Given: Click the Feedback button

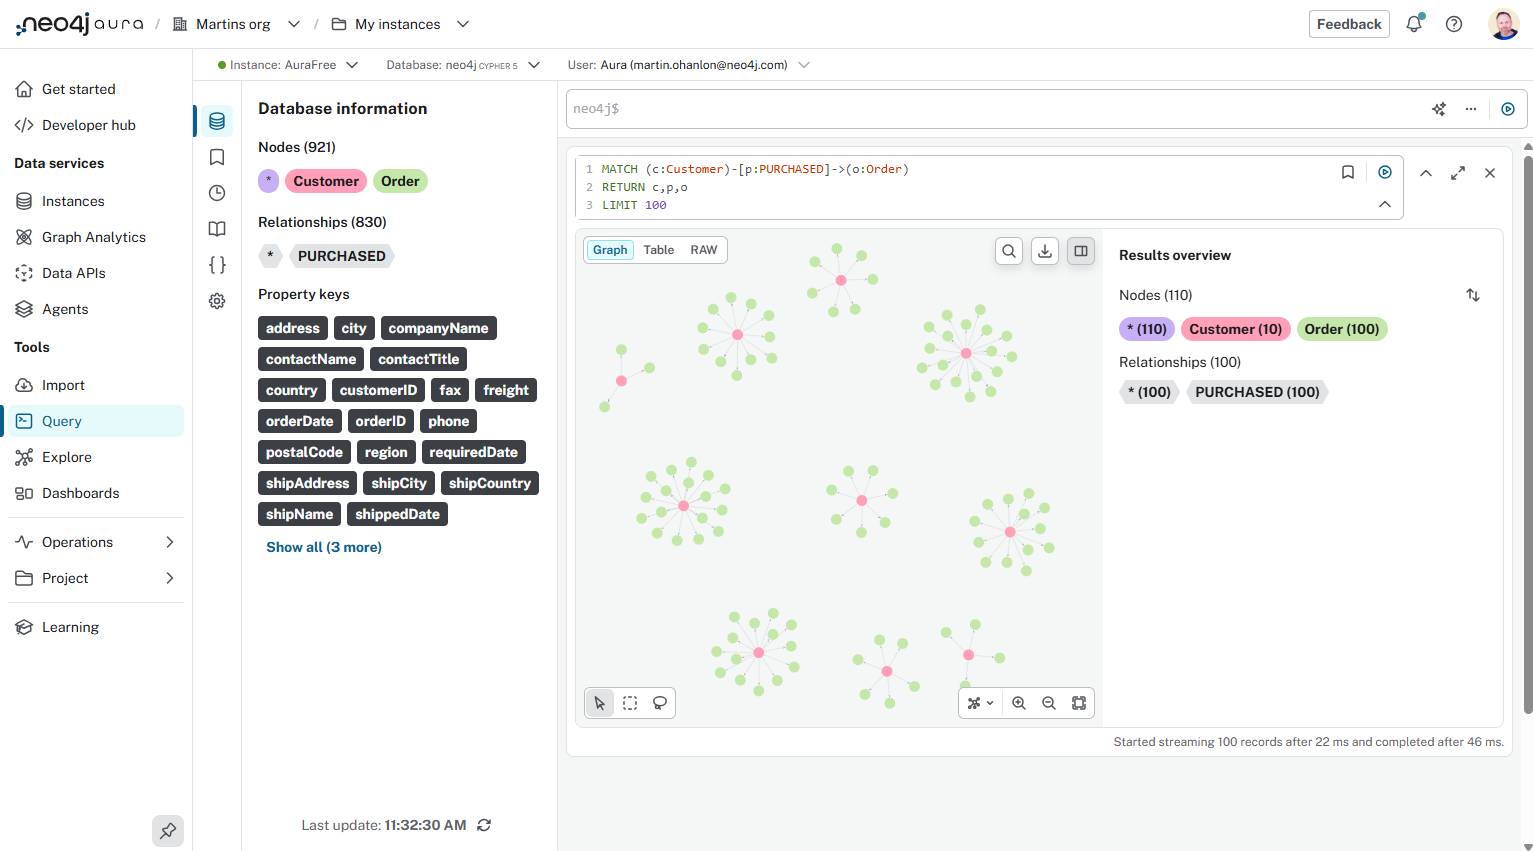Looking at the screenshot, I should click(1349, 24).
